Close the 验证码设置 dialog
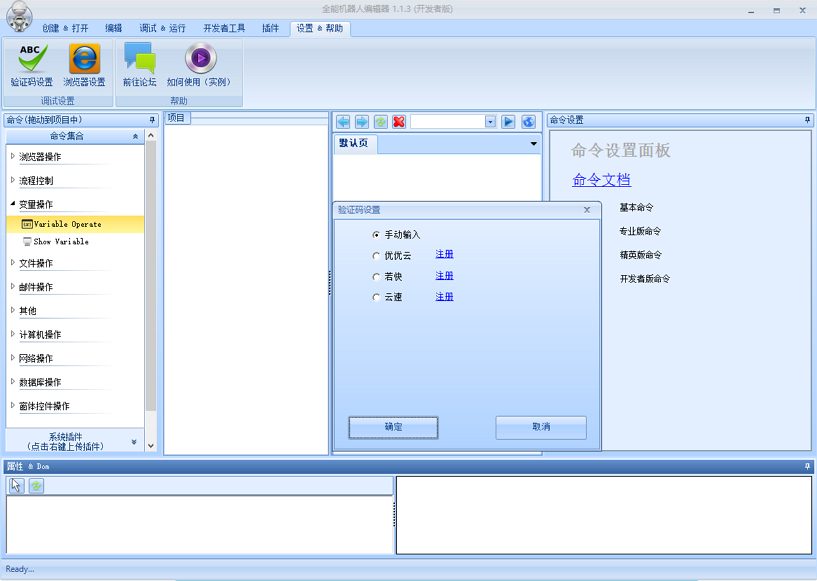 [587, 210]
